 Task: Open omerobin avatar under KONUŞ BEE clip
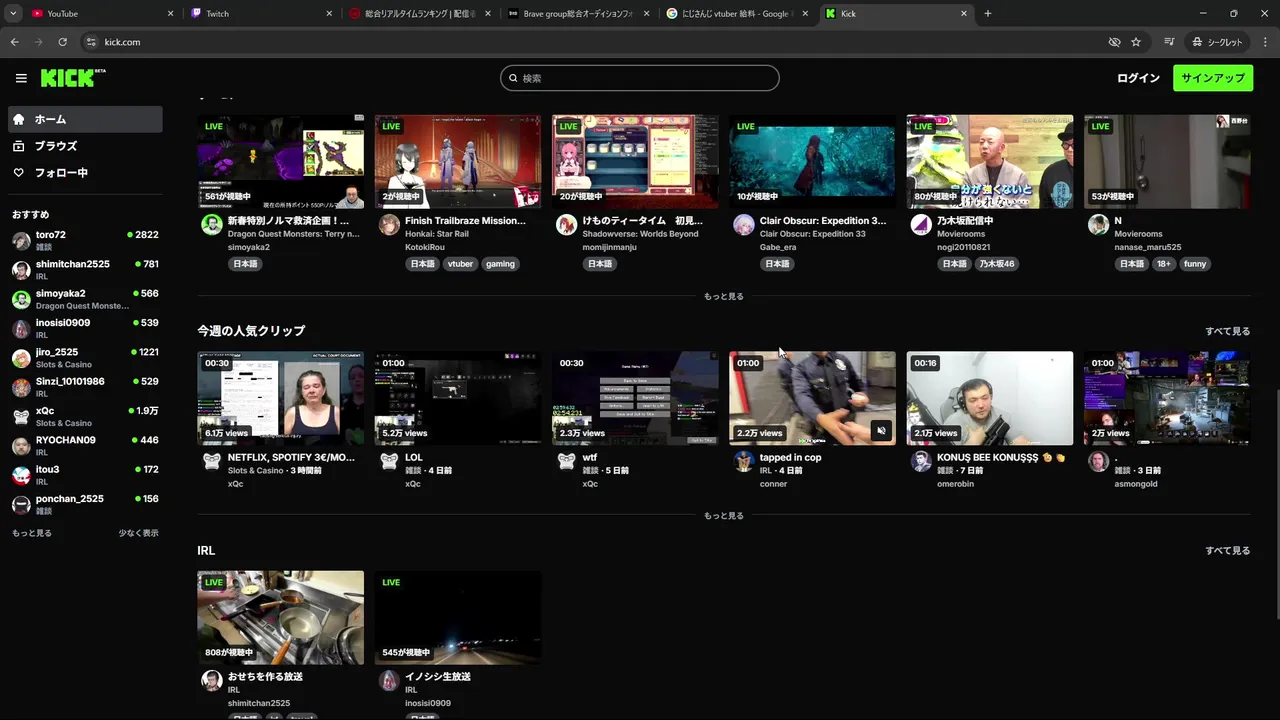point(921,461)
